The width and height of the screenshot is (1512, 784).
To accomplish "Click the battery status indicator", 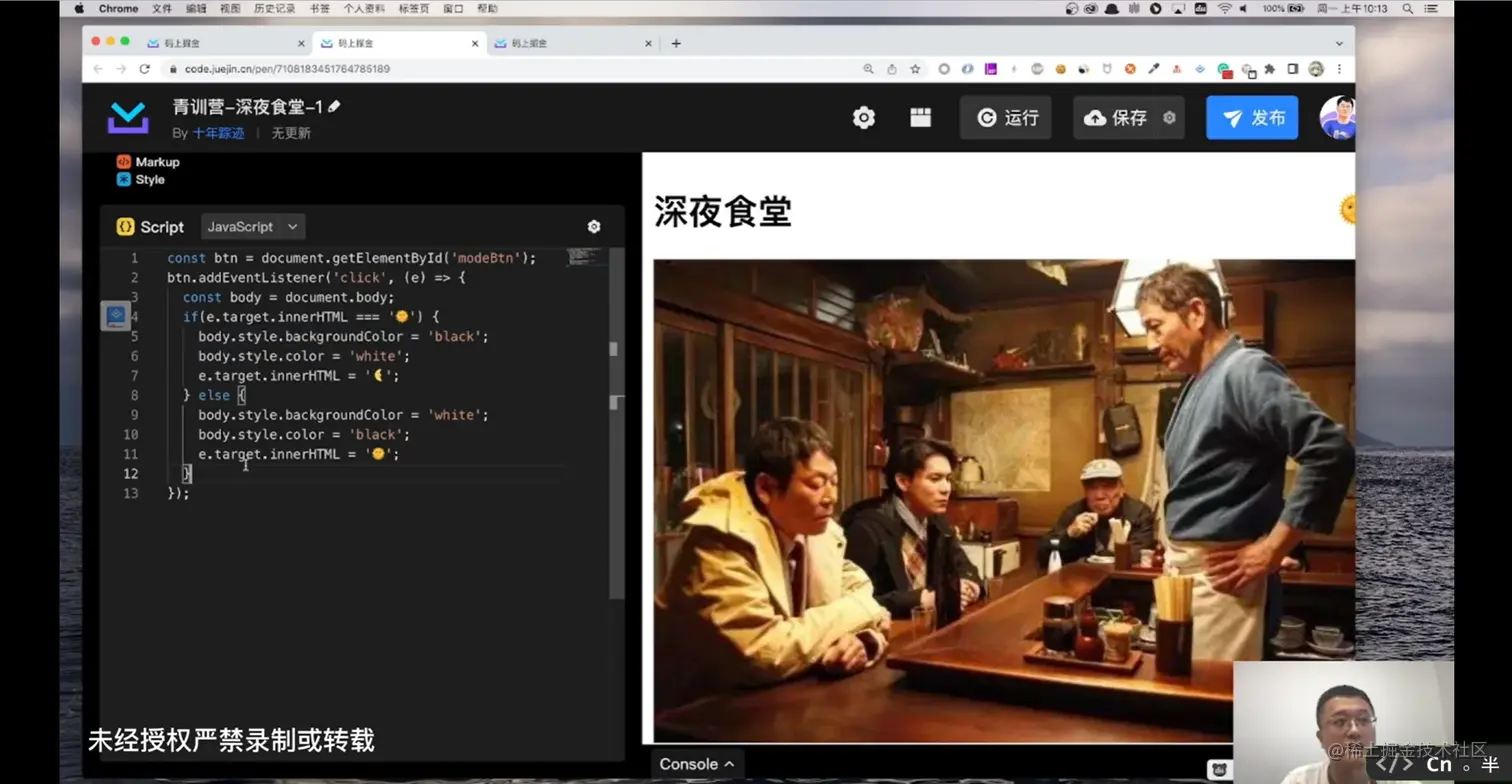I will (1297, 8).
